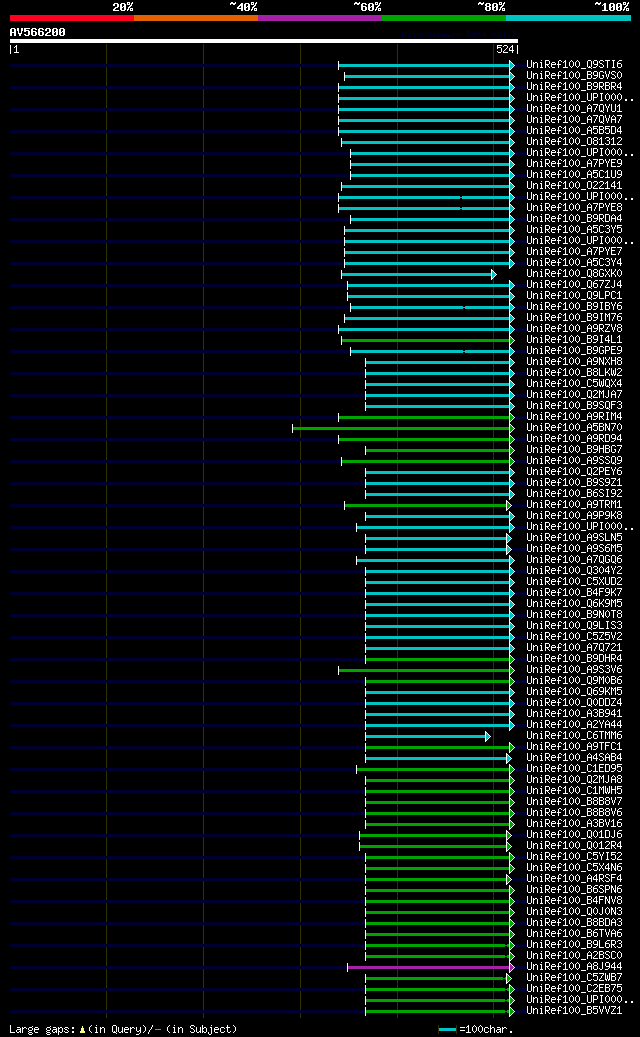Select the UniRef100_A4SAB4 label
This screenshot has width=640, height=1037.
574,757
